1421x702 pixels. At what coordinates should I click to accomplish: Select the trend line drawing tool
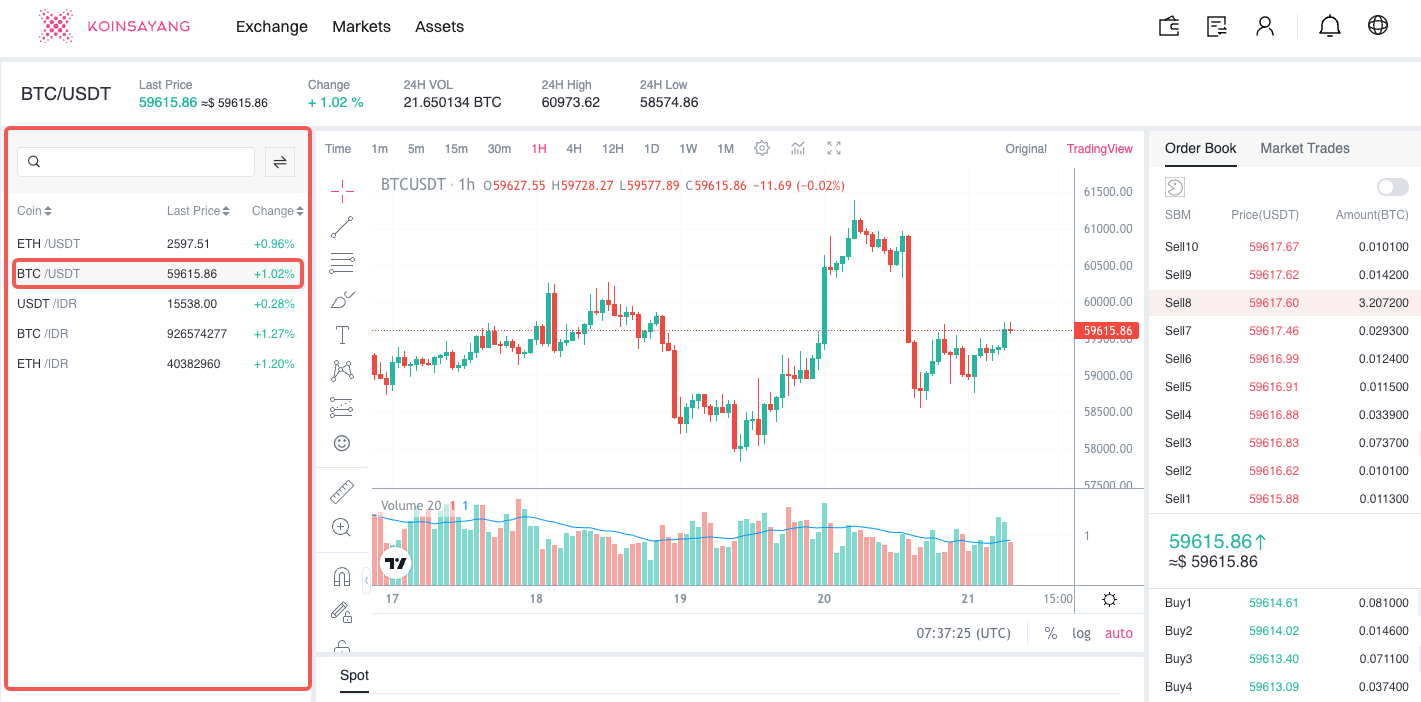click(x=342, y=227)
